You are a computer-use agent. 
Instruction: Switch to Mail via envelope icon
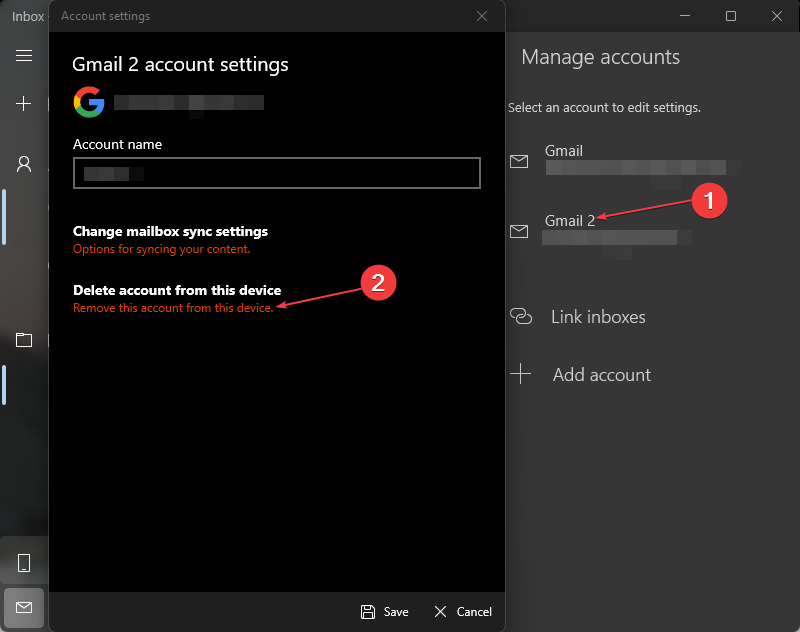pyautogui.click(x=24, y=607)
